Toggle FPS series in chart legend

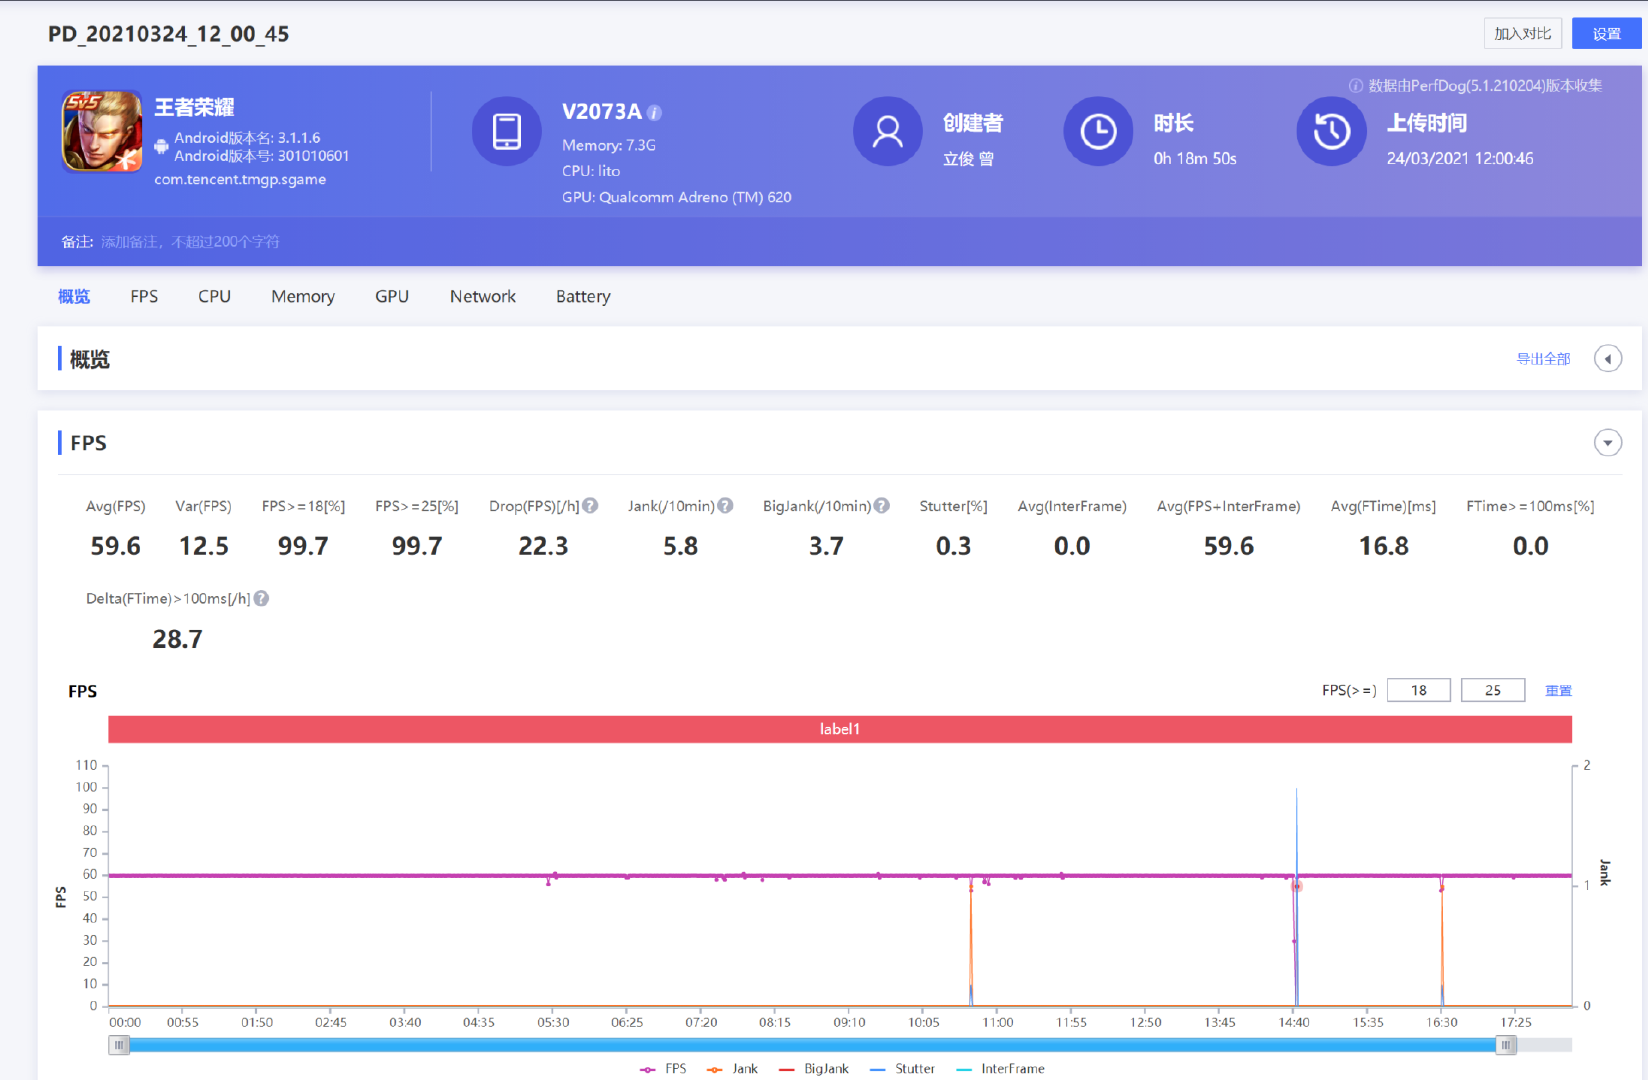point(663,1069)
